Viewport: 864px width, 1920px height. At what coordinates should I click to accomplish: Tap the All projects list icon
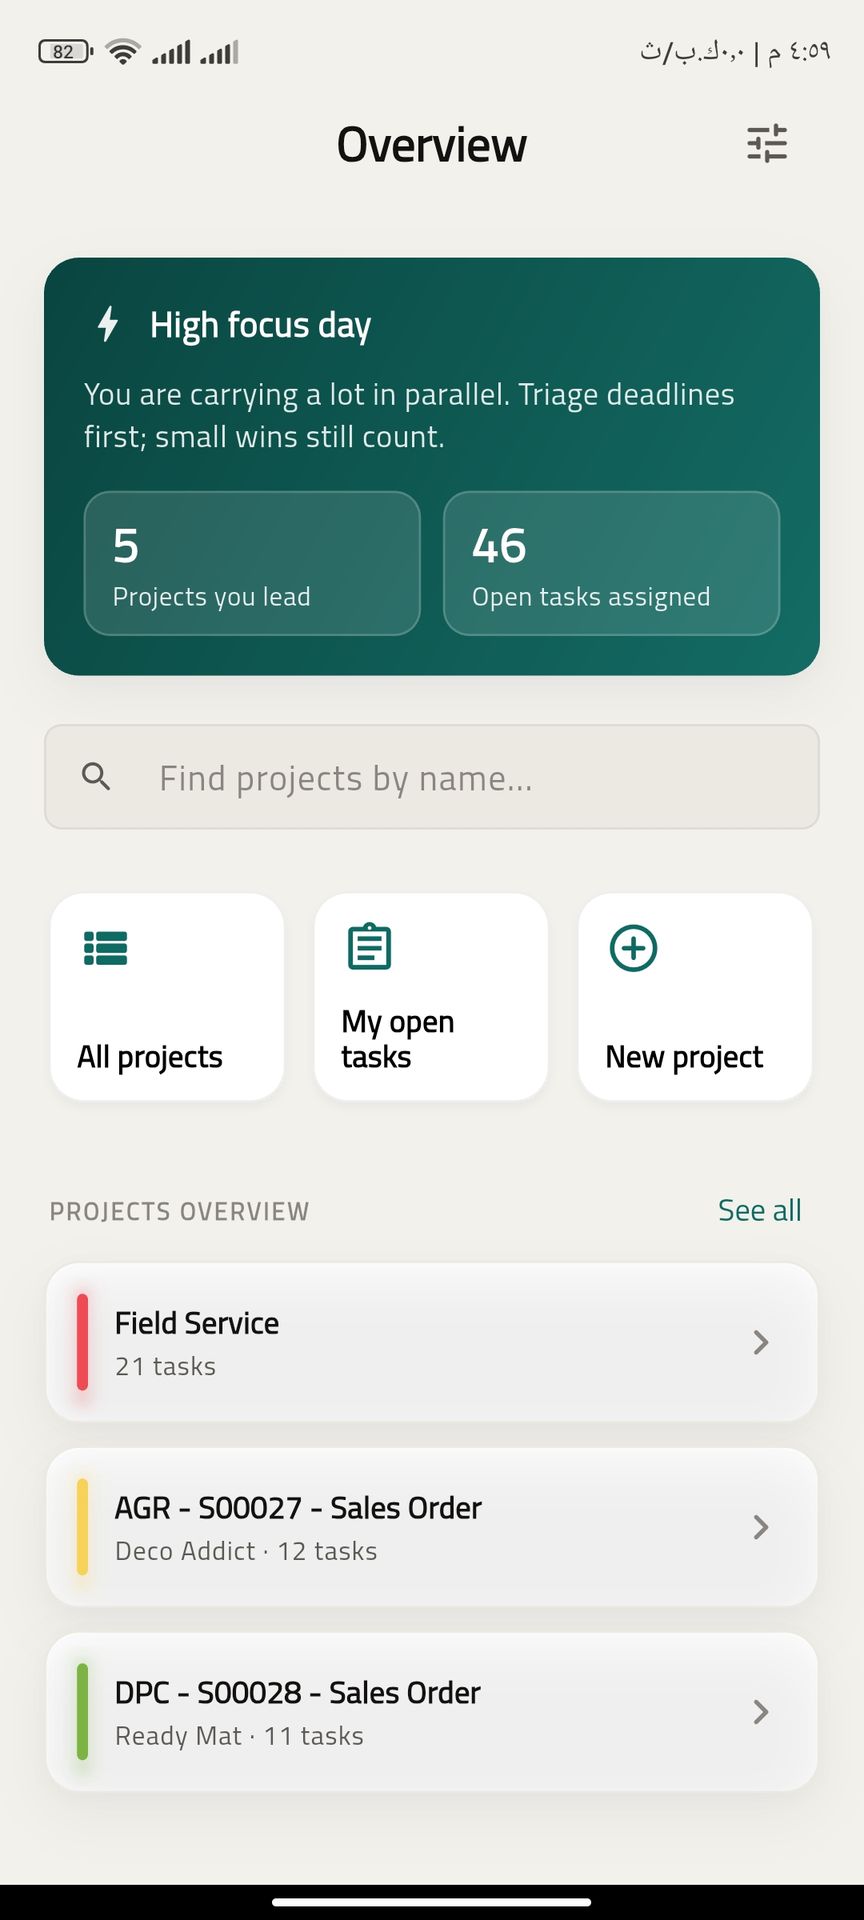(106, 948)
